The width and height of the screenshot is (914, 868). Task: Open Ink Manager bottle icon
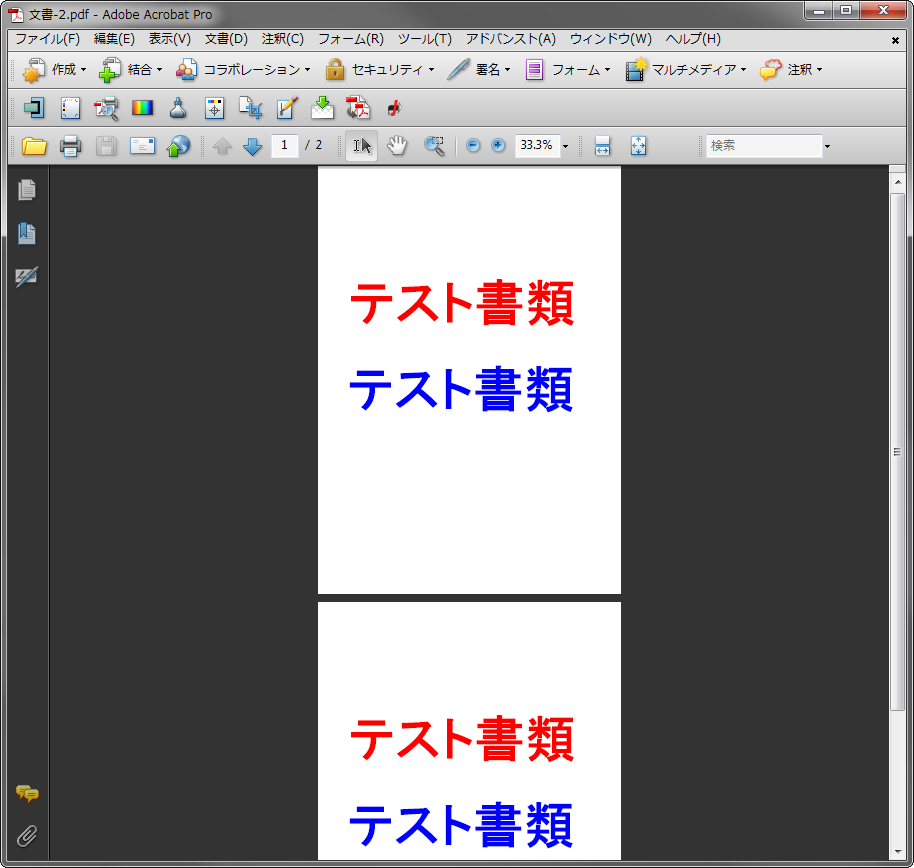pyautogui.click(x=178, y=108)
